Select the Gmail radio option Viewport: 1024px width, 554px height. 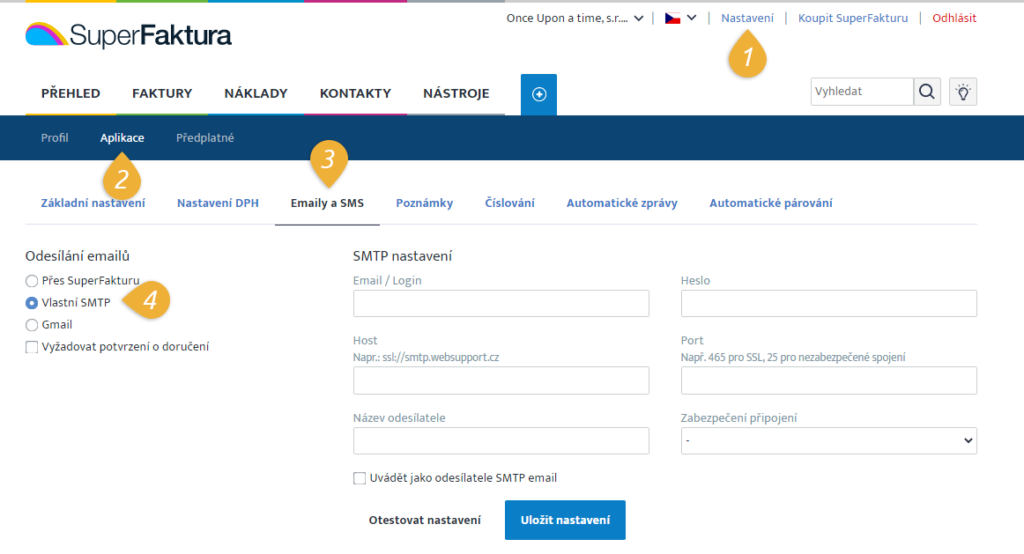click(31, 325)
